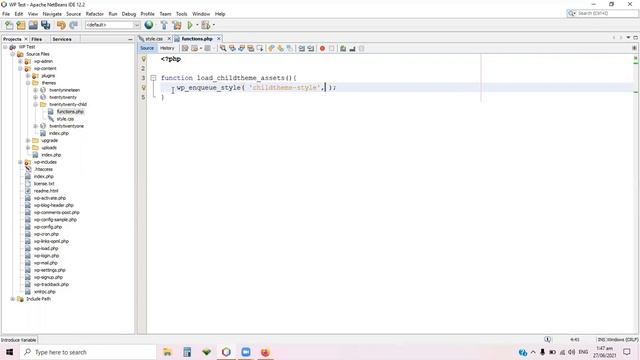
Task: Expand the wp-admin folder node
Action: 20,61
